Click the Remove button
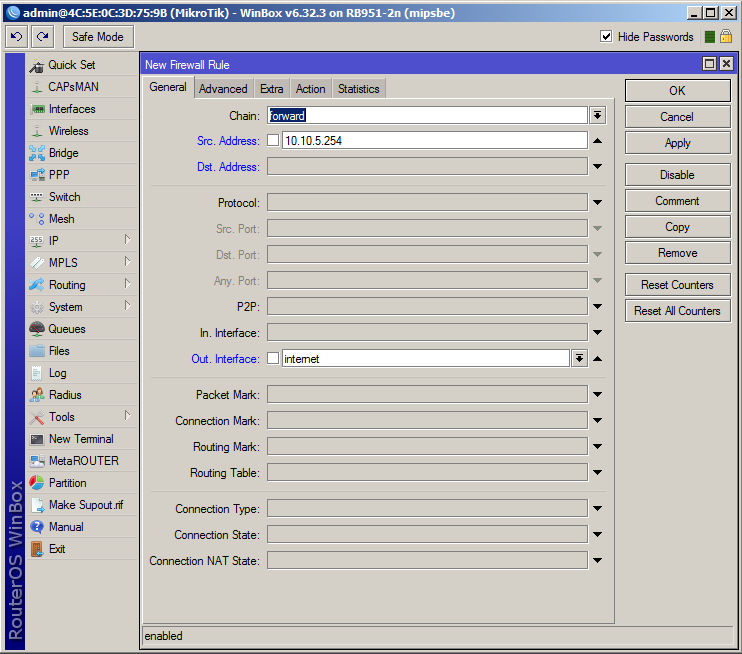 tap(678, 253)
